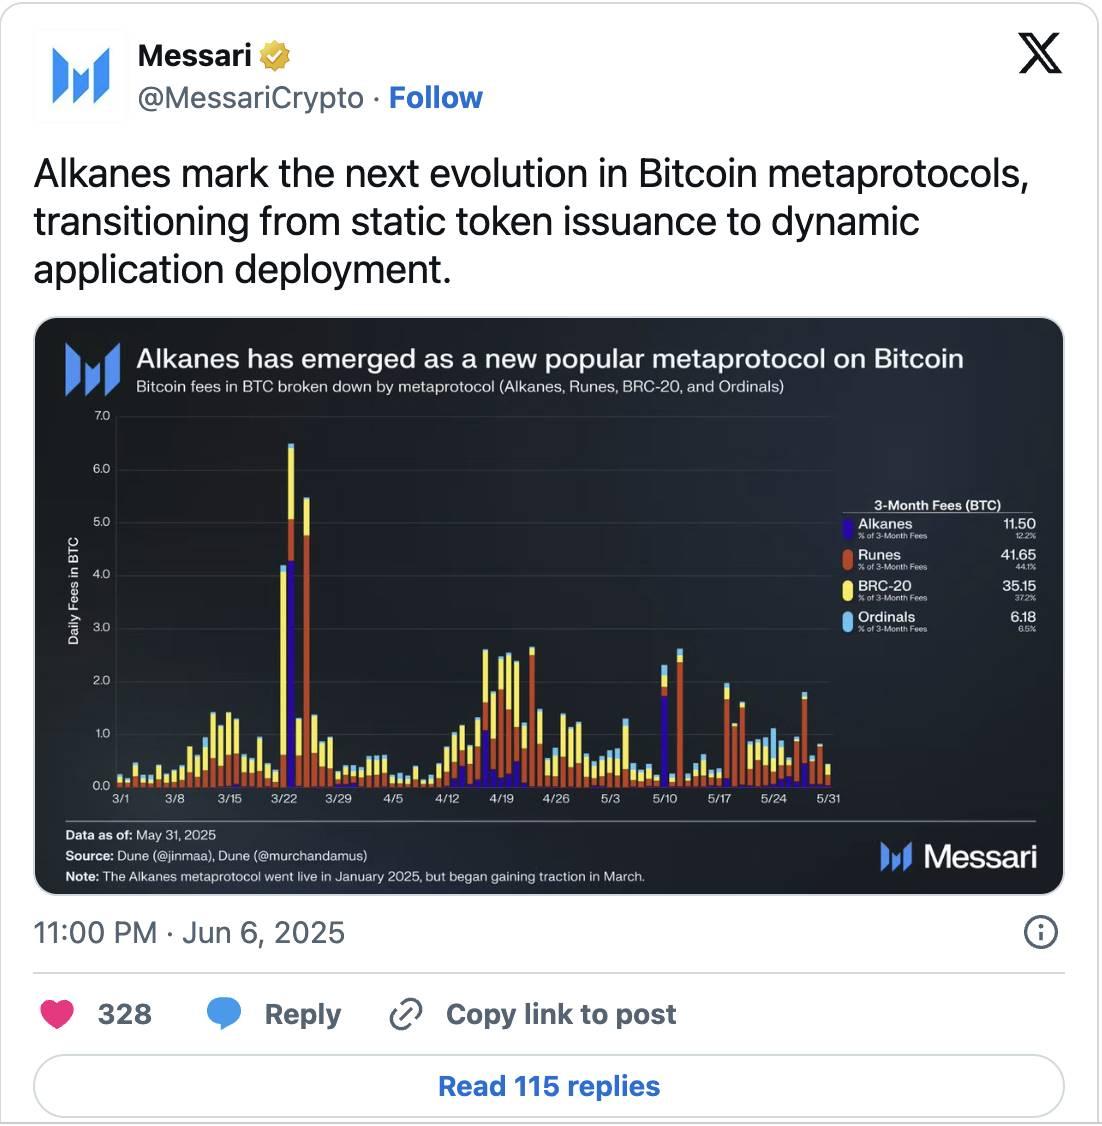Click the Runes red legend swatch
This screenshot has width=1102, height=1126.
click(848, 559)
